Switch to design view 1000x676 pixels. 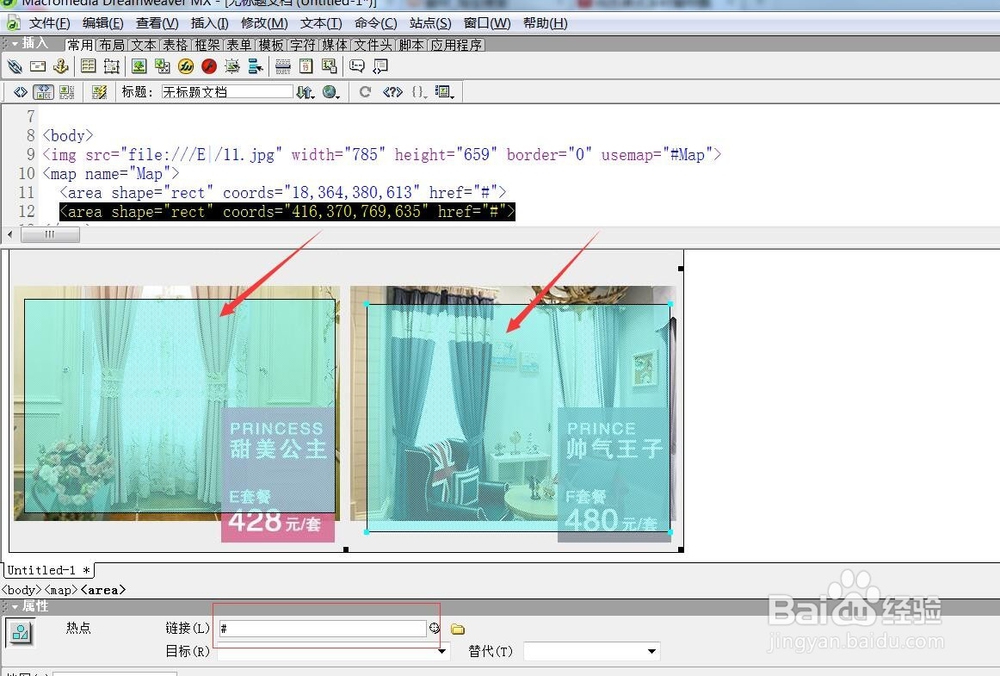pos(66,92)
